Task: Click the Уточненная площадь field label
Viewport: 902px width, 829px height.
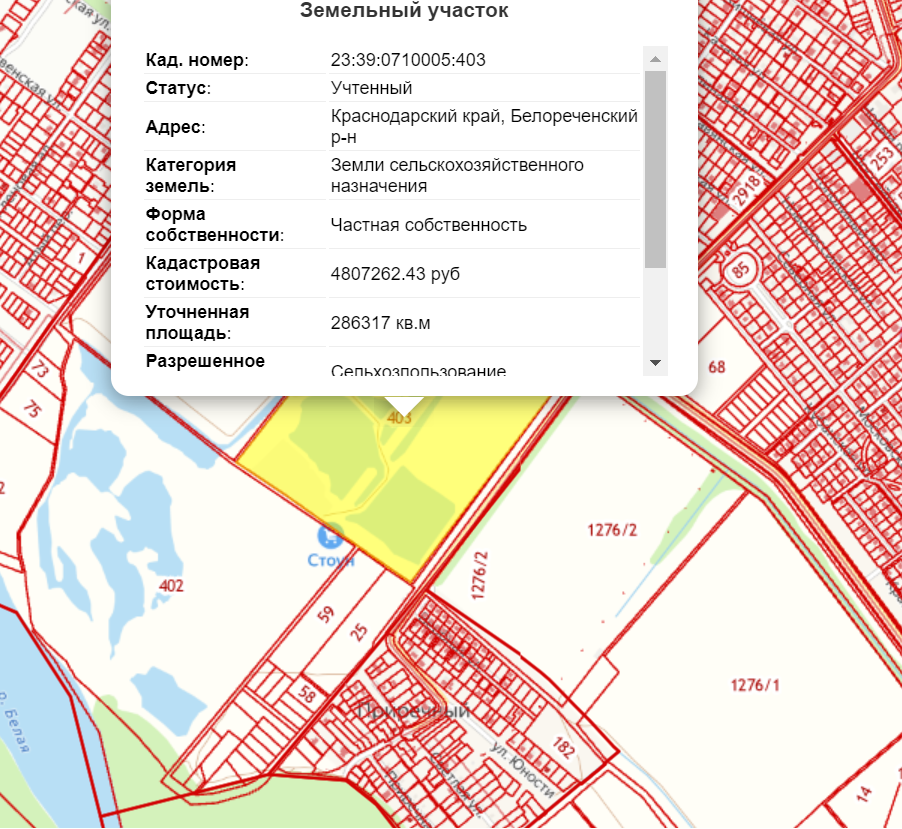Action: pos(197,322)
